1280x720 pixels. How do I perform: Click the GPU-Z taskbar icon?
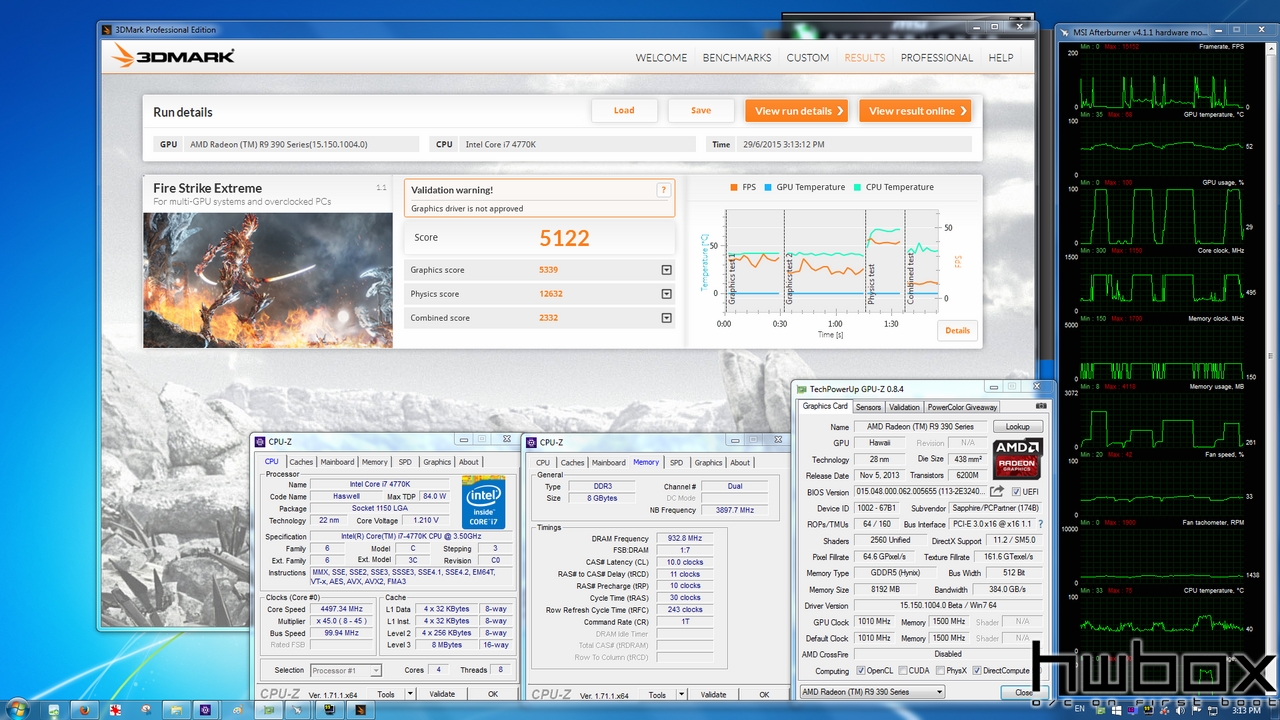267,710
